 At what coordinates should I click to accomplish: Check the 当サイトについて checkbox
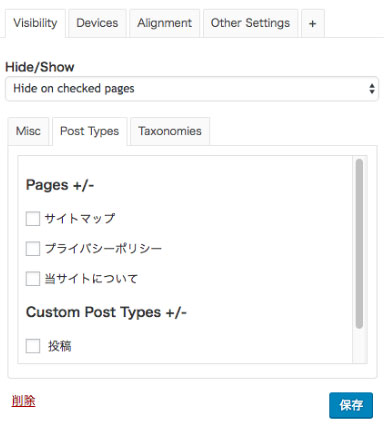pyautogui.click(x=33, y=279)
